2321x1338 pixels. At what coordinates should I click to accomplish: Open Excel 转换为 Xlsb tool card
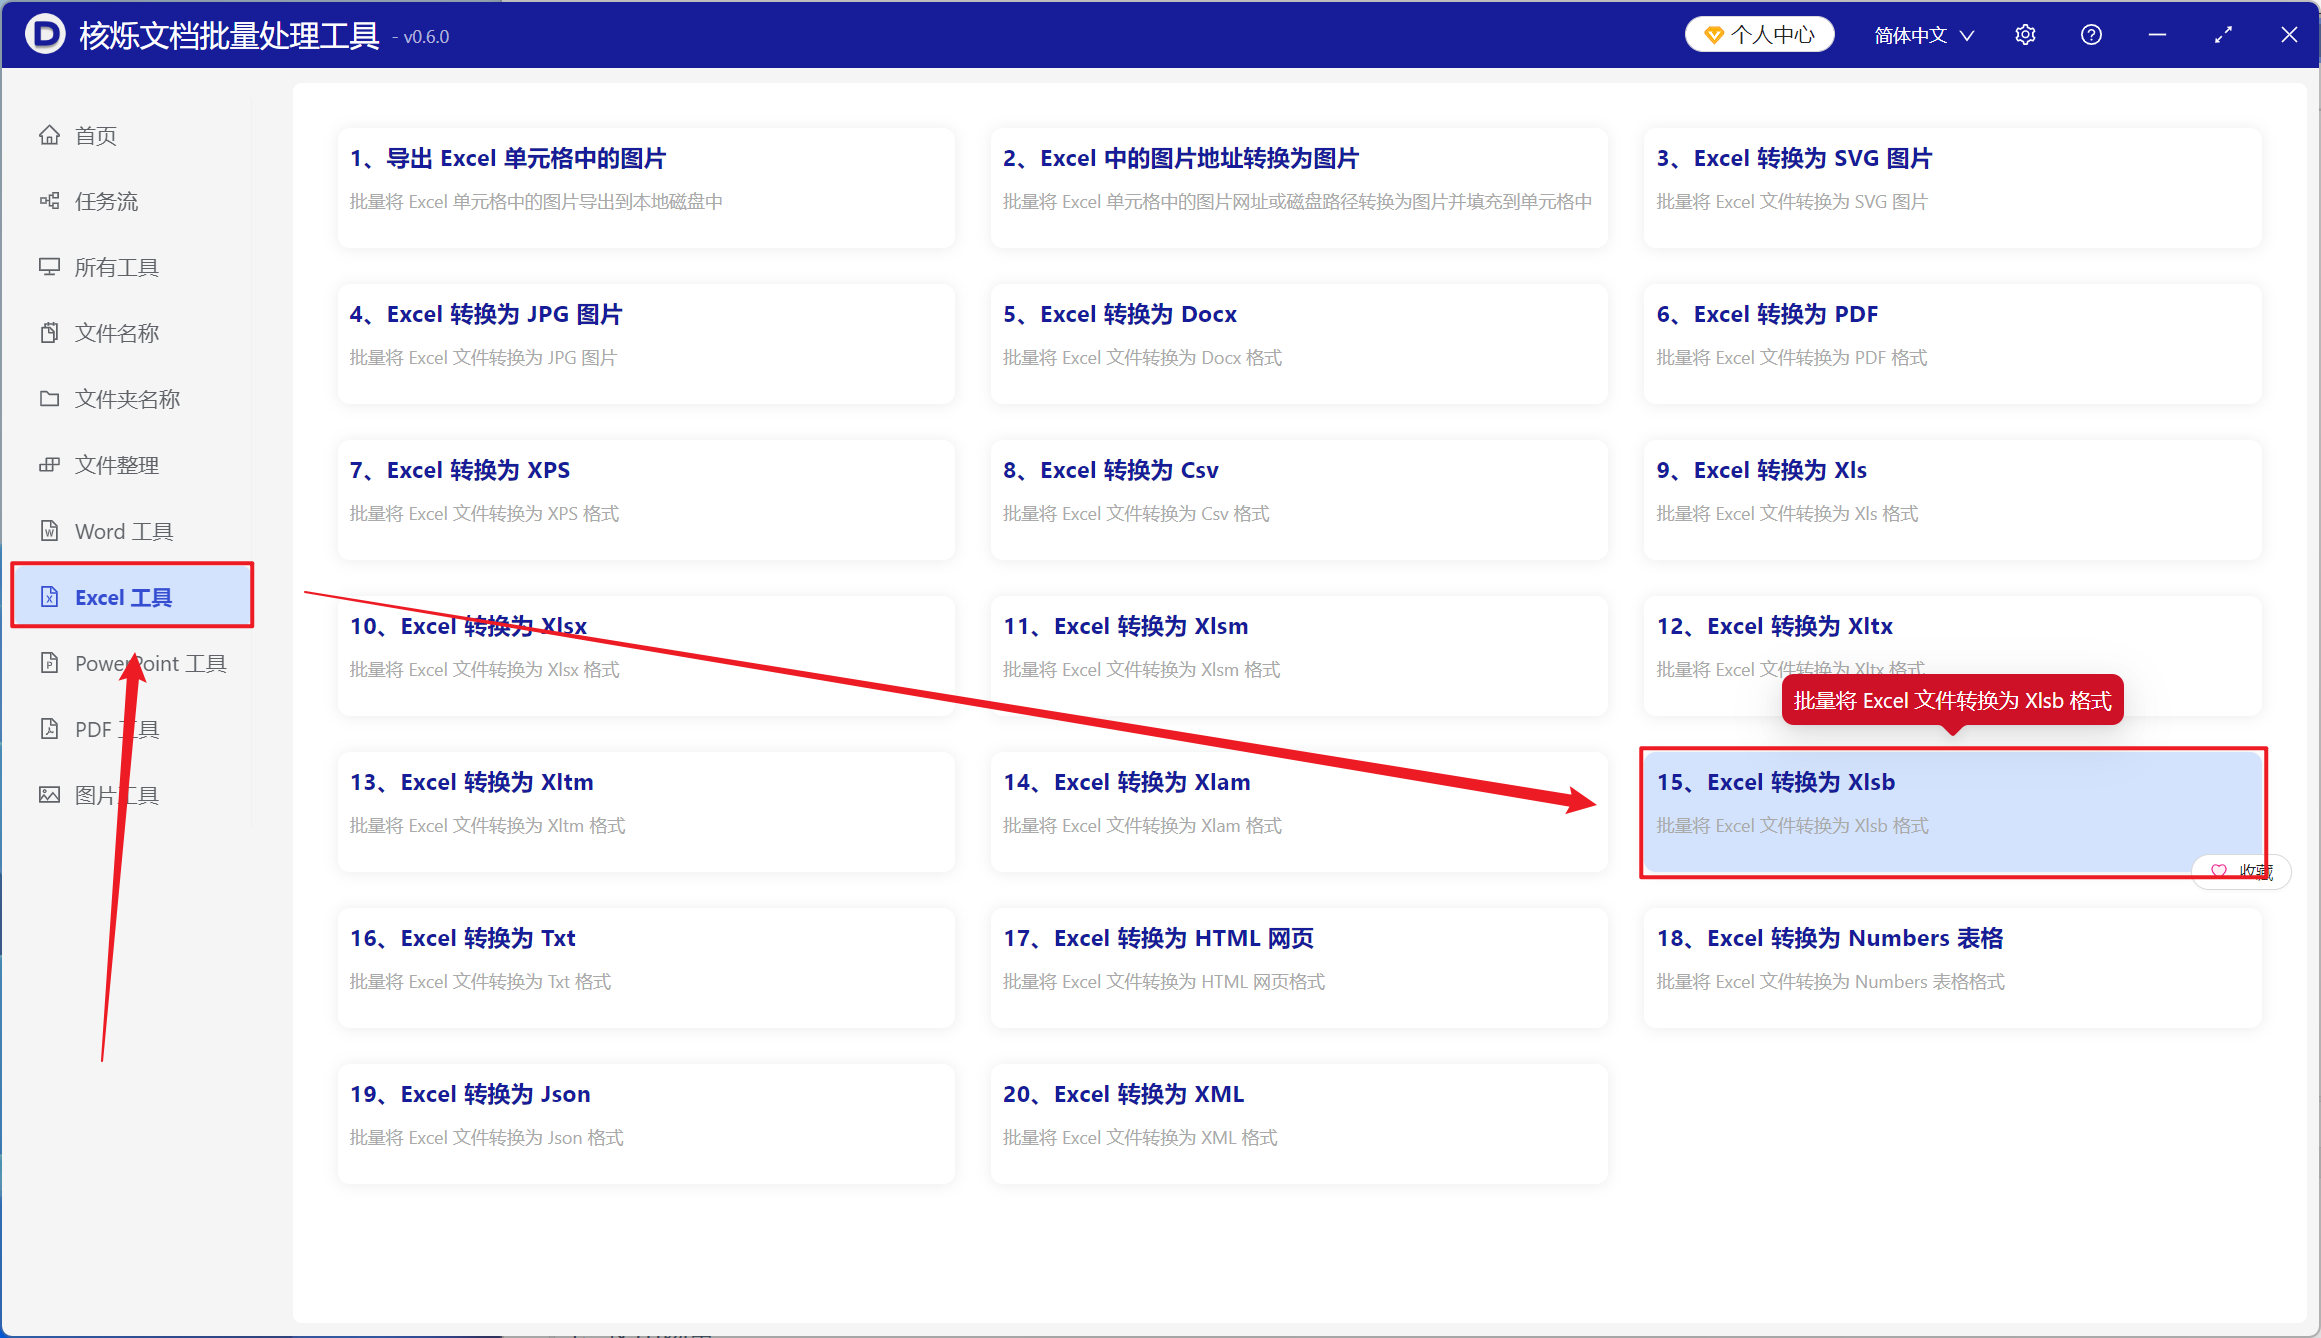(x=1952, y=812)
